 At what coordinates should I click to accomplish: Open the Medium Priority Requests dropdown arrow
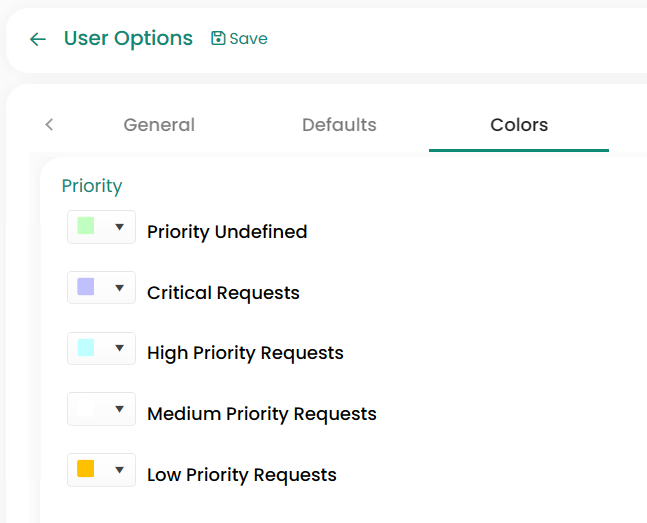119,409
